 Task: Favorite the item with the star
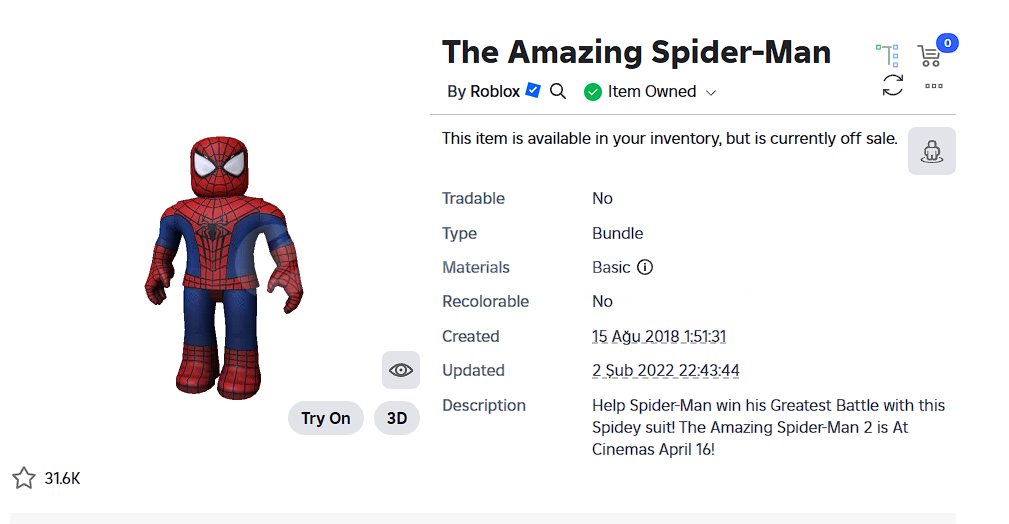24,478
